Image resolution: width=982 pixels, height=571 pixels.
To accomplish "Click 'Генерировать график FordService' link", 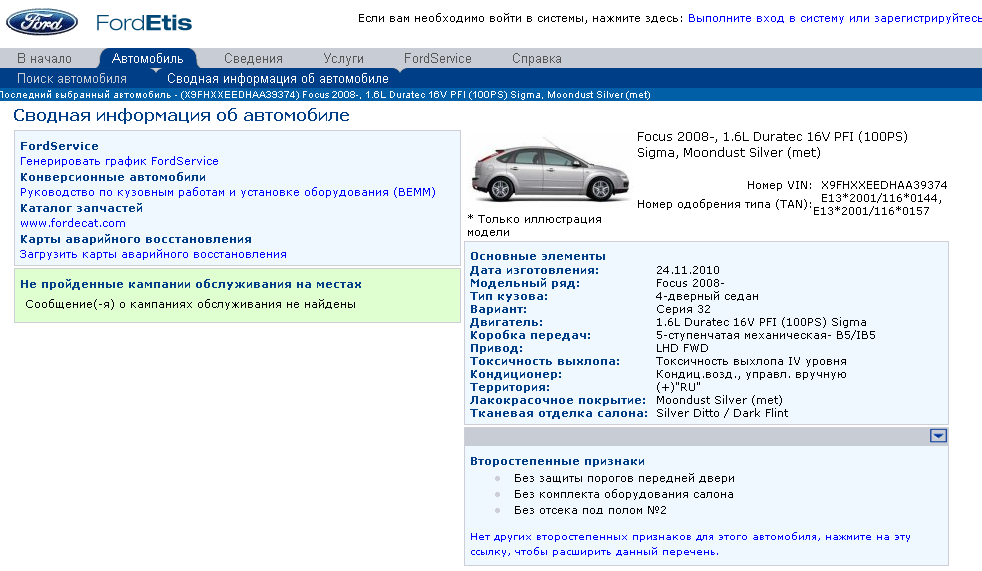I will point(119,161).
